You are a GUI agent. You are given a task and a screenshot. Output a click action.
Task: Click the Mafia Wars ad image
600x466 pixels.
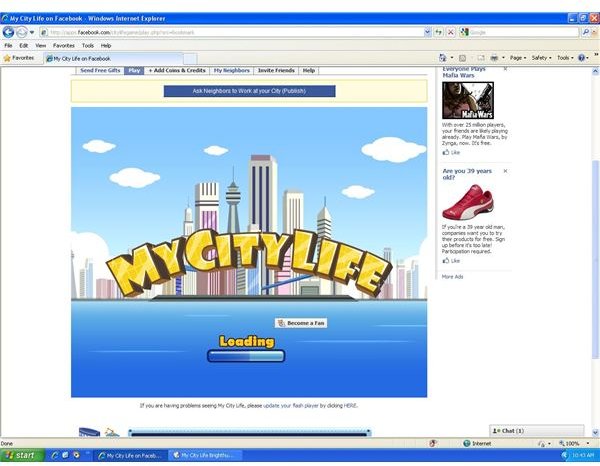click(468, 100)
